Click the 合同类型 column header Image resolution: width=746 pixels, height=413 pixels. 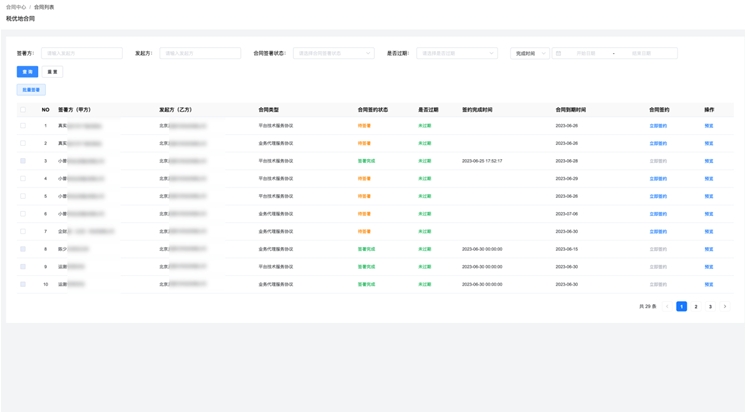tap(269, 110)
